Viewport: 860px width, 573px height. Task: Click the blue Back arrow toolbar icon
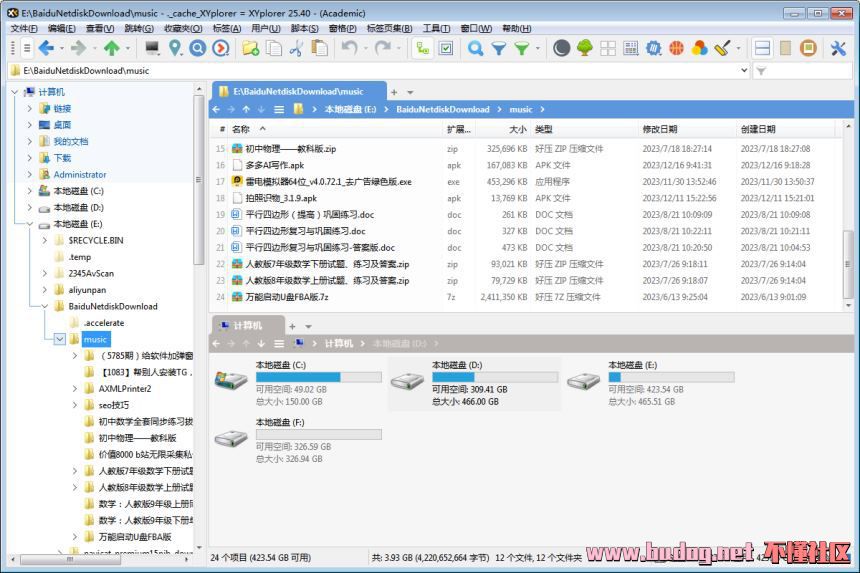click(46, 48)
